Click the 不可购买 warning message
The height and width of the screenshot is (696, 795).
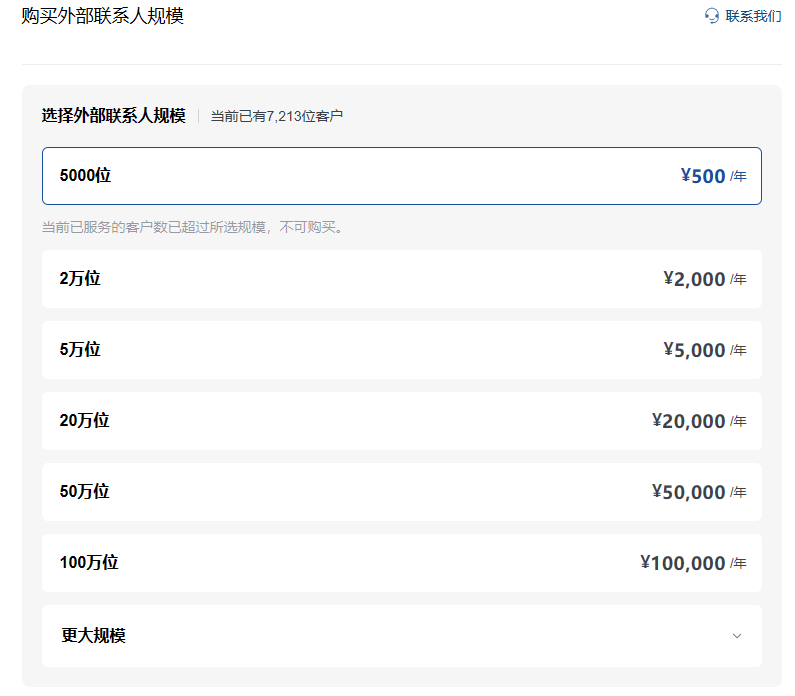[192, 227]
